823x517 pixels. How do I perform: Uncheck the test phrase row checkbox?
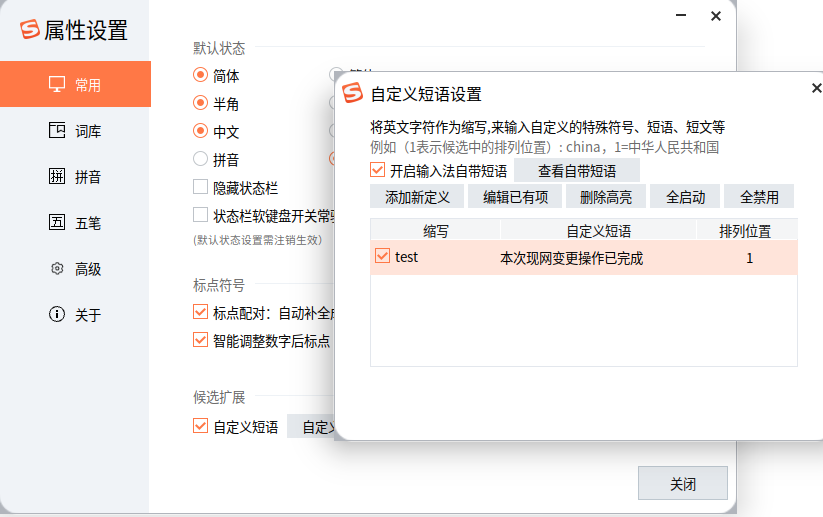(383, 256)
